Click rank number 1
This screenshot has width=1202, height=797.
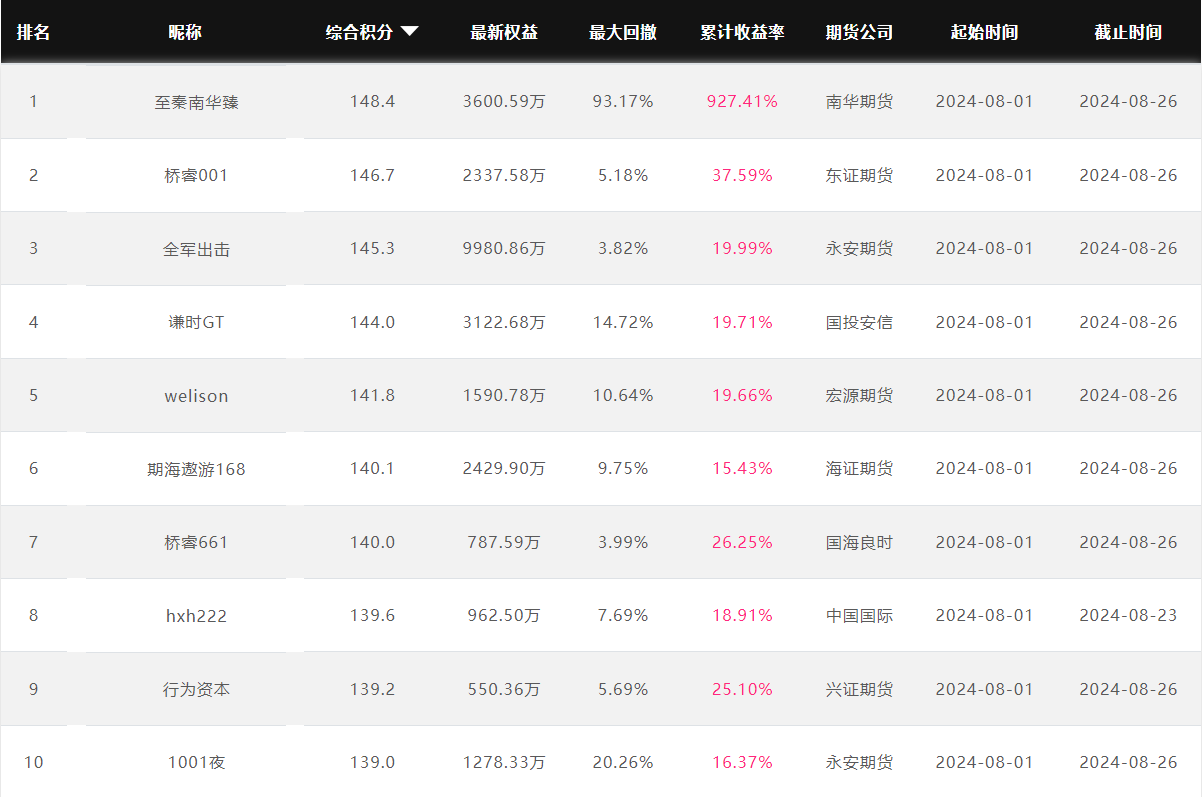[x=33, y=102]
